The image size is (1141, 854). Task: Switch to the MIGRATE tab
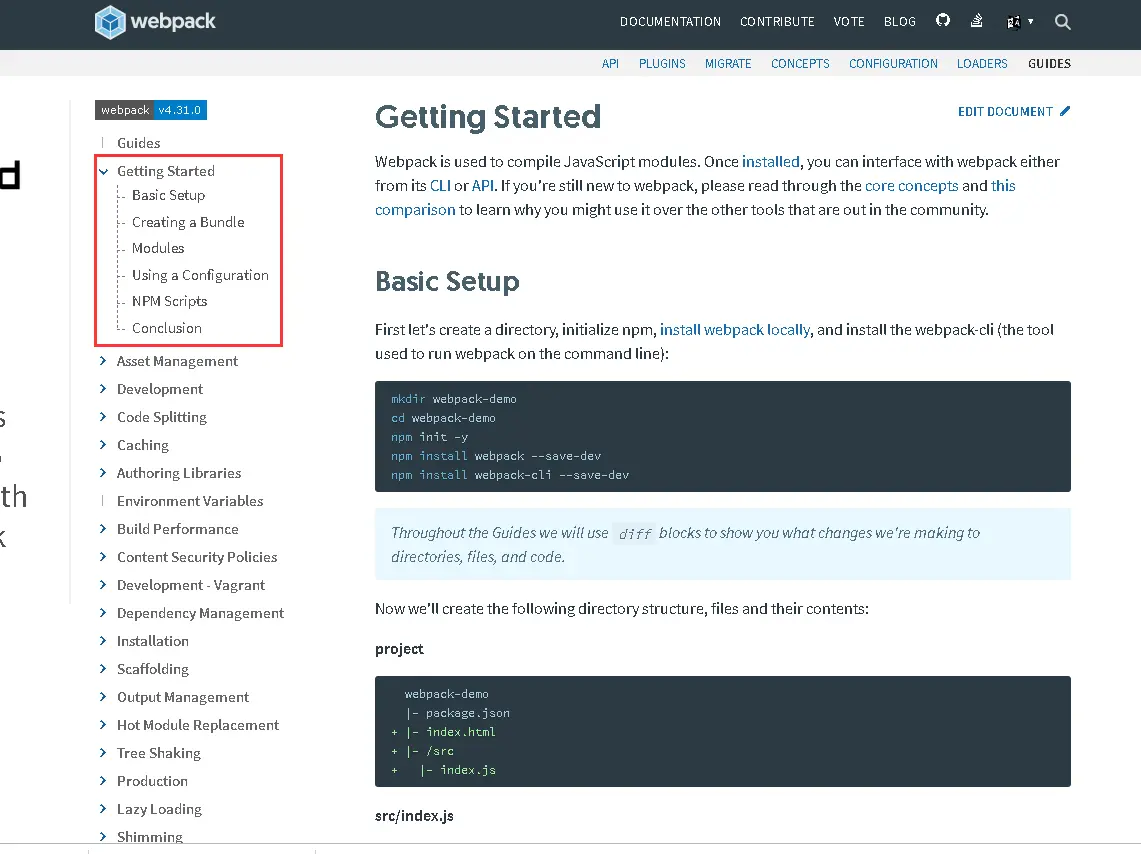pos(728,63)
